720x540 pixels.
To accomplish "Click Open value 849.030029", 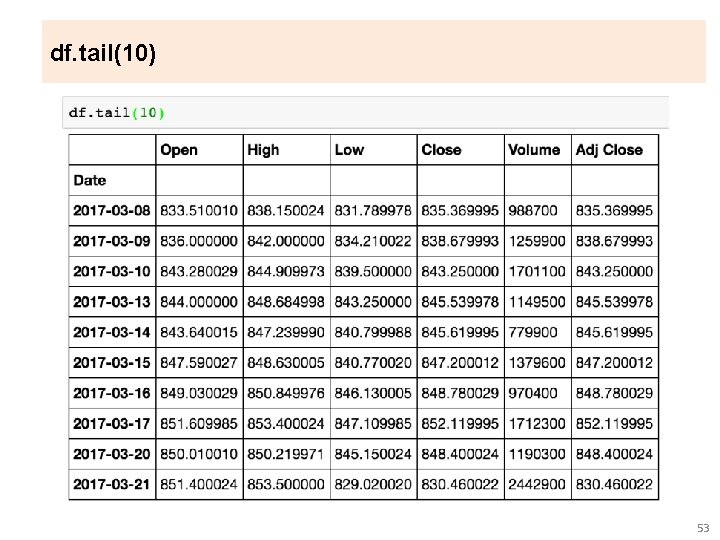I will tap(198, 393).
